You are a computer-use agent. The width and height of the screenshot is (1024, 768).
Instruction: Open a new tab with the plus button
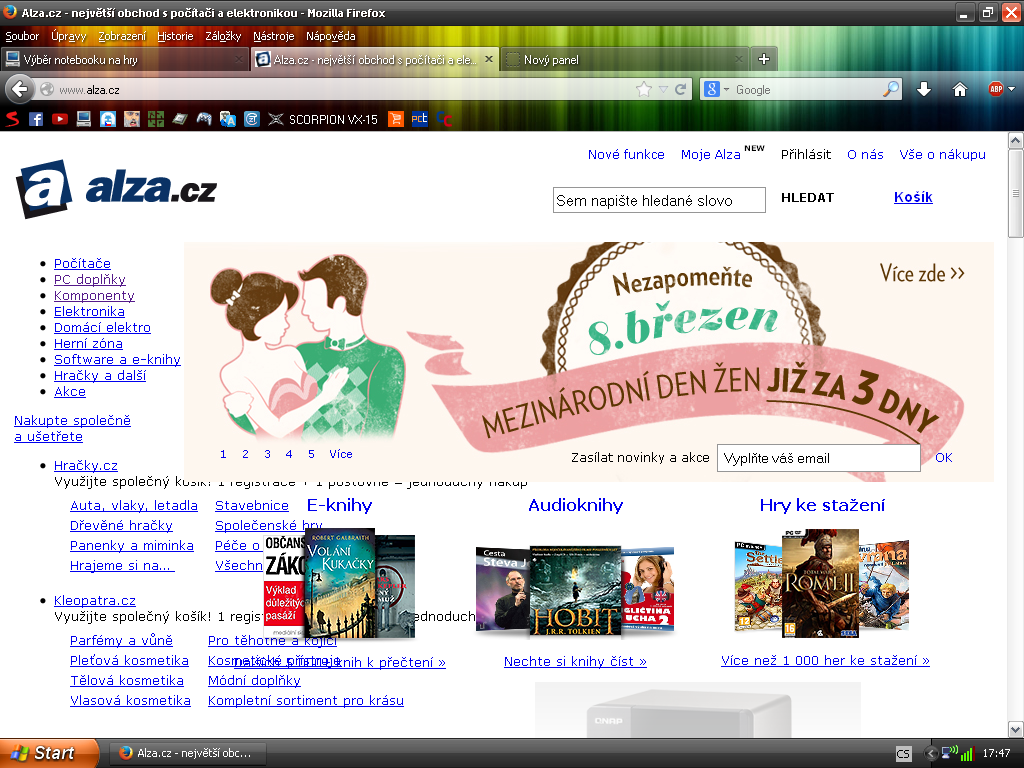[763, 59]
